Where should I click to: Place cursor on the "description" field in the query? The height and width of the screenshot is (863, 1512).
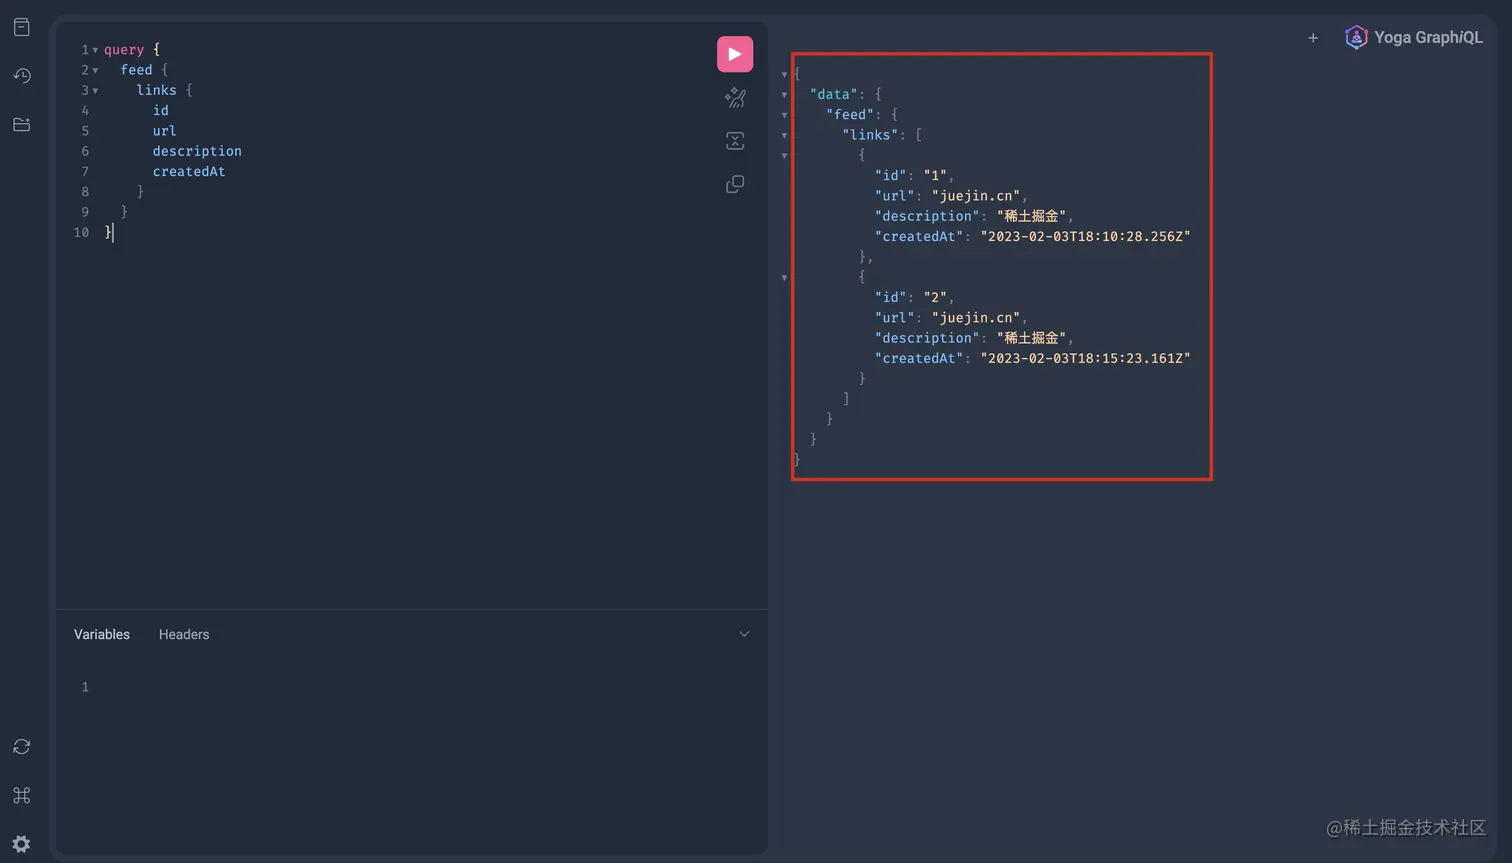197,151
